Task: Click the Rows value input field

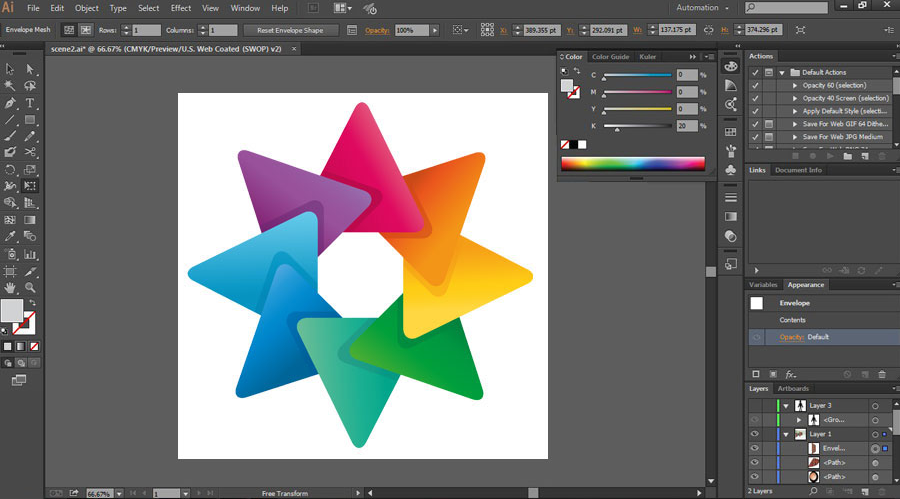Action: point(146,30)
